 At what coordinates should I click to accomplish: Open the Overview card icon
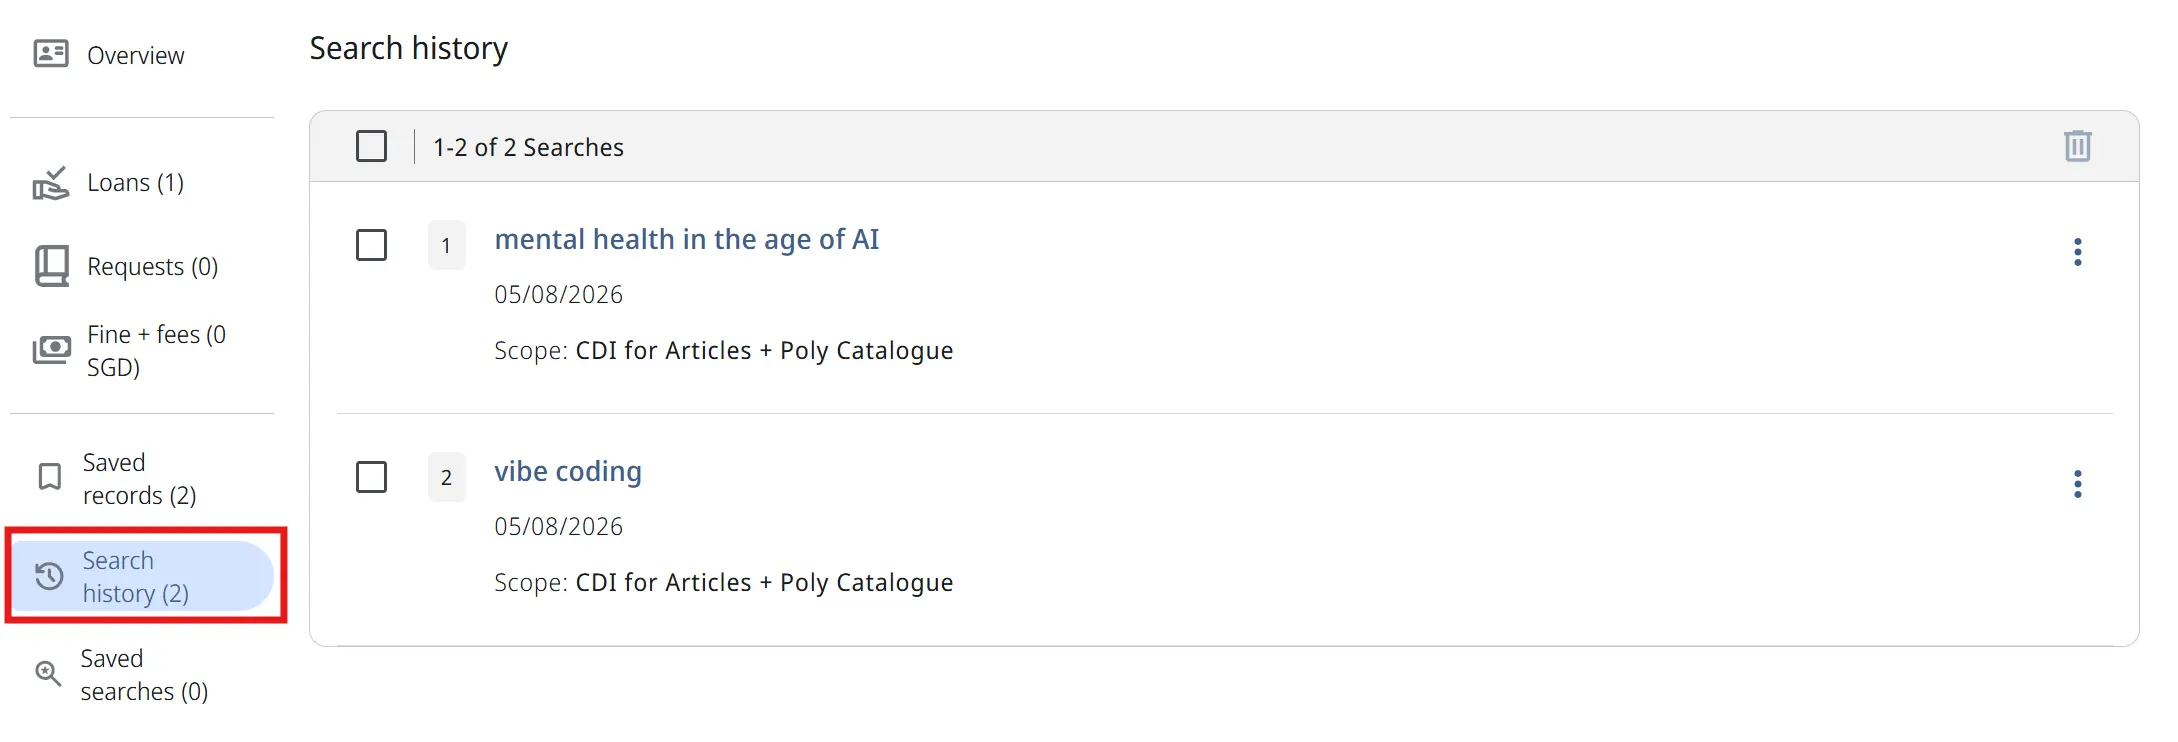(51, 54)
